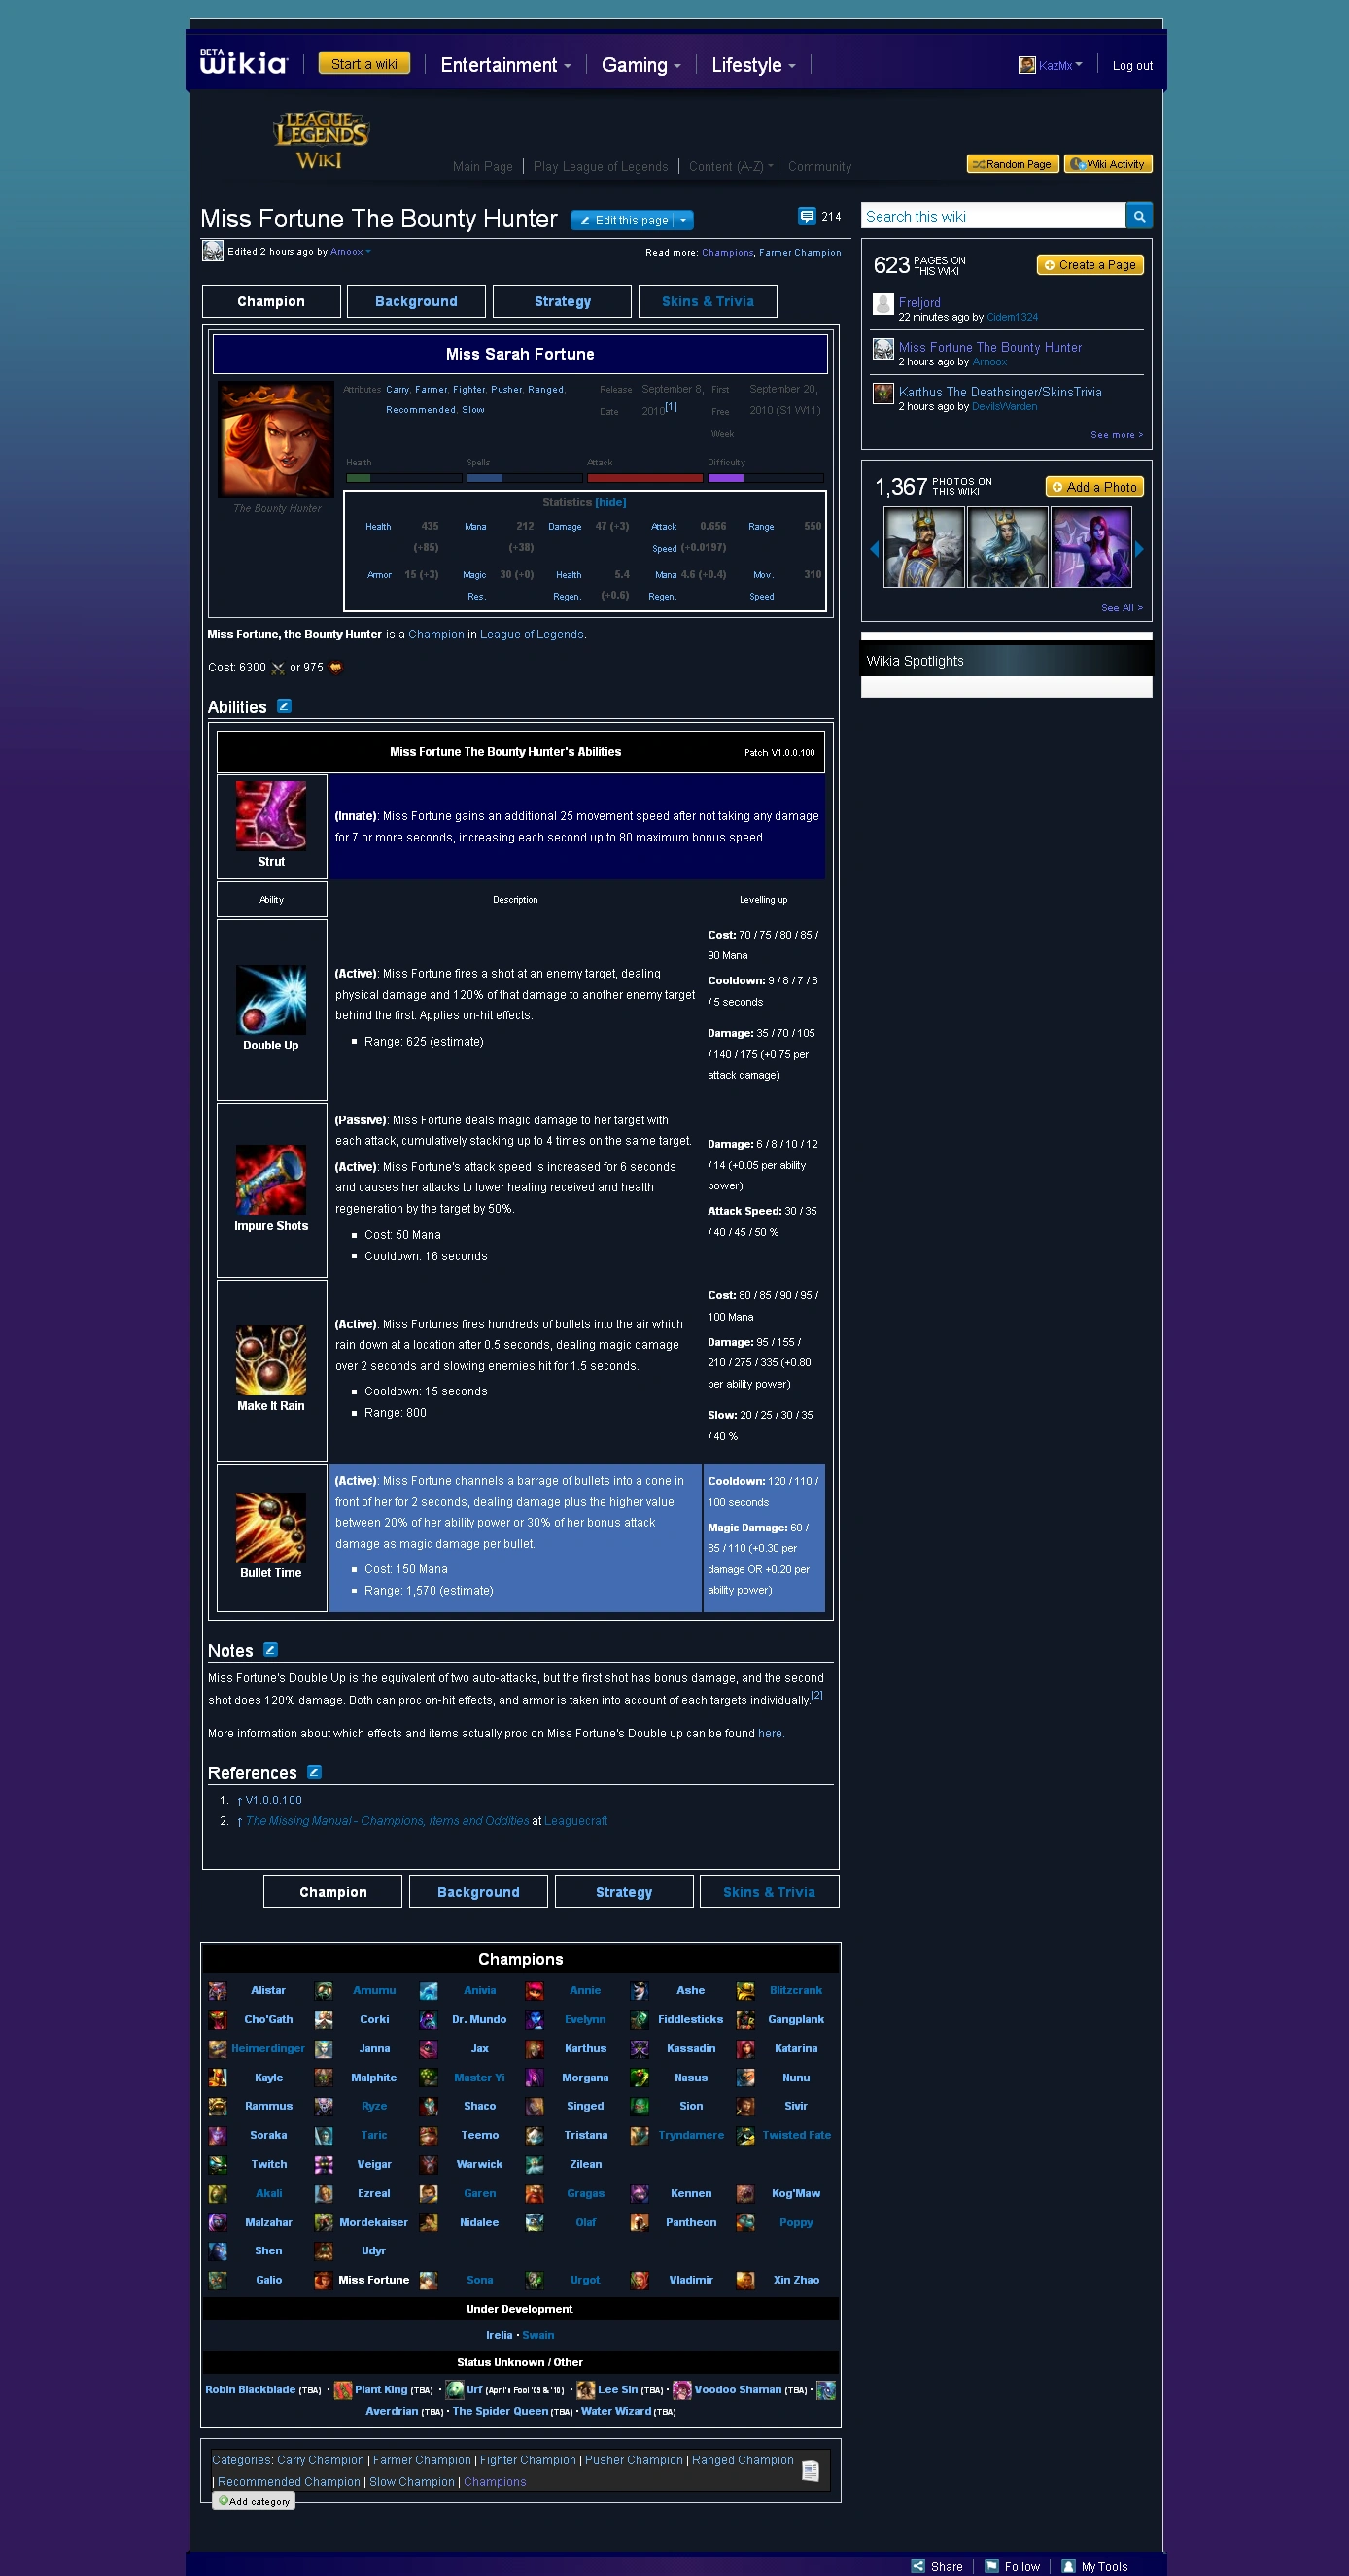
Task: Click the Strut ability icon
Action: (271, 815)
